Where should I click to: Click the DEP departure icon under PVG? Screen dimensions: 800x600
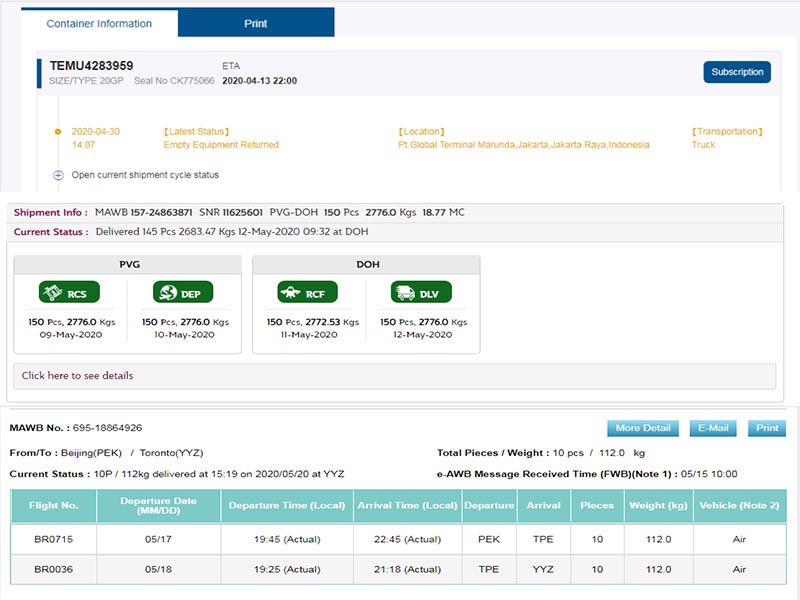[183, 293]
